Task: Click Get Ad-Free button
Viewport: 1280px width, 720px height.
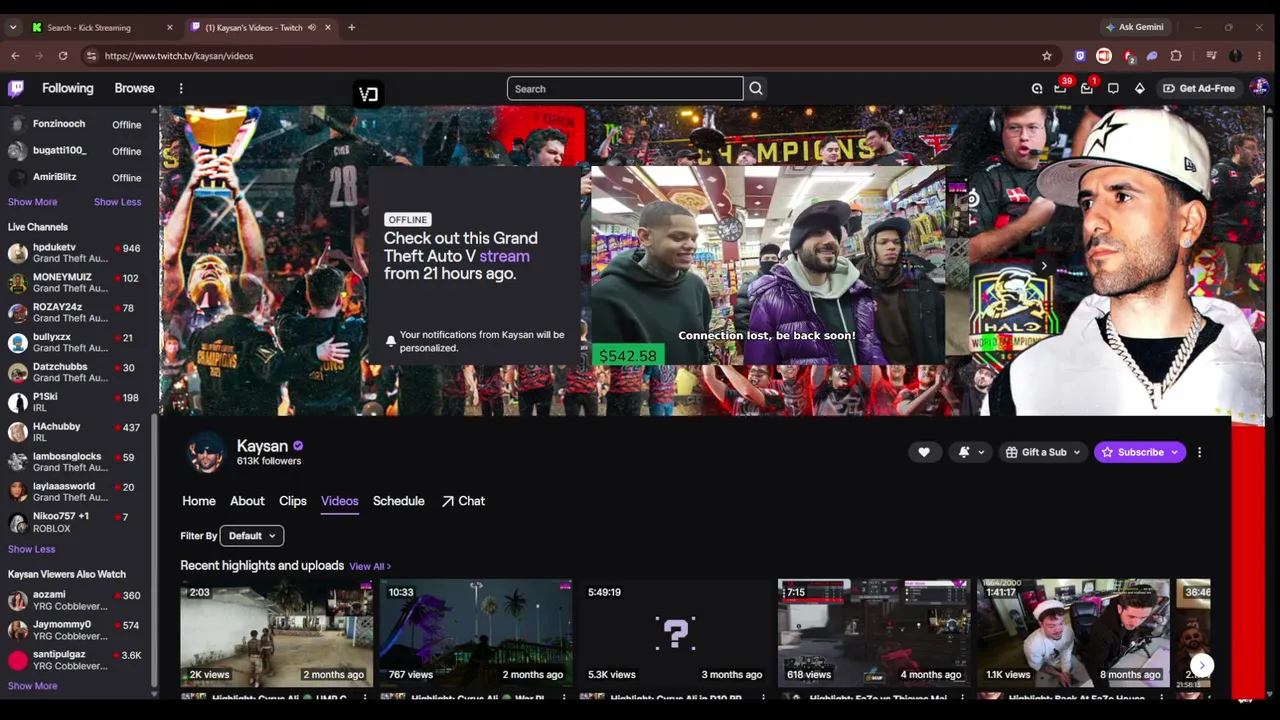Action: (1198, 88)
